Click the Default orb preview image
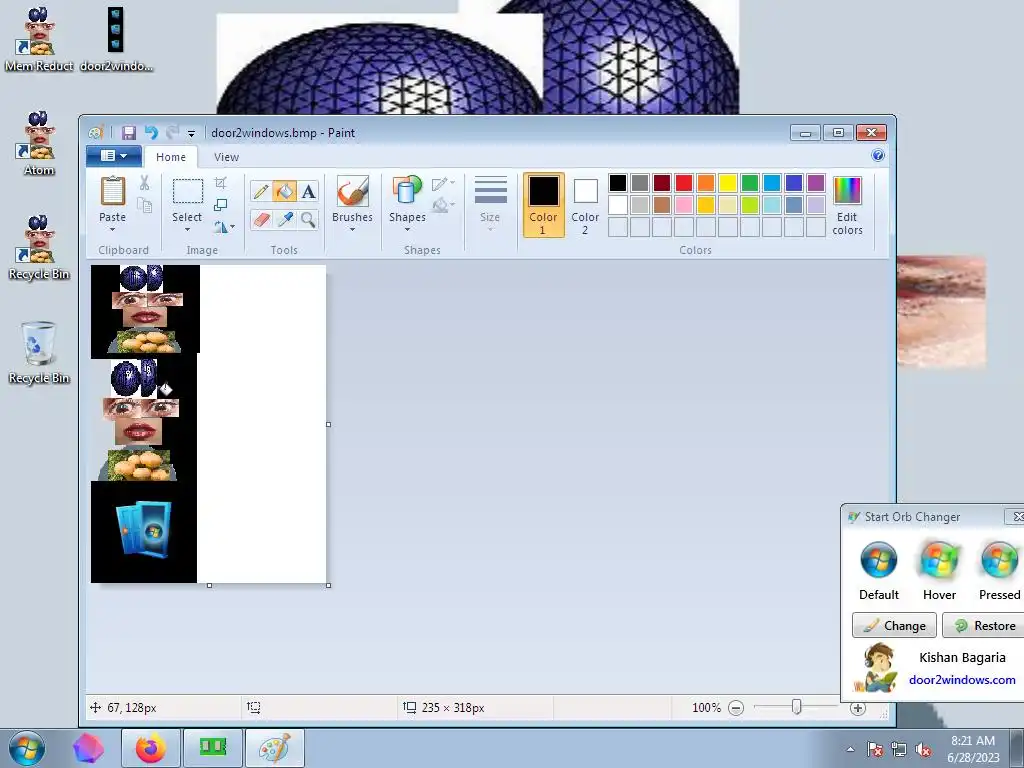This screenshot has height=768, width=1024. tap(879, 560)
